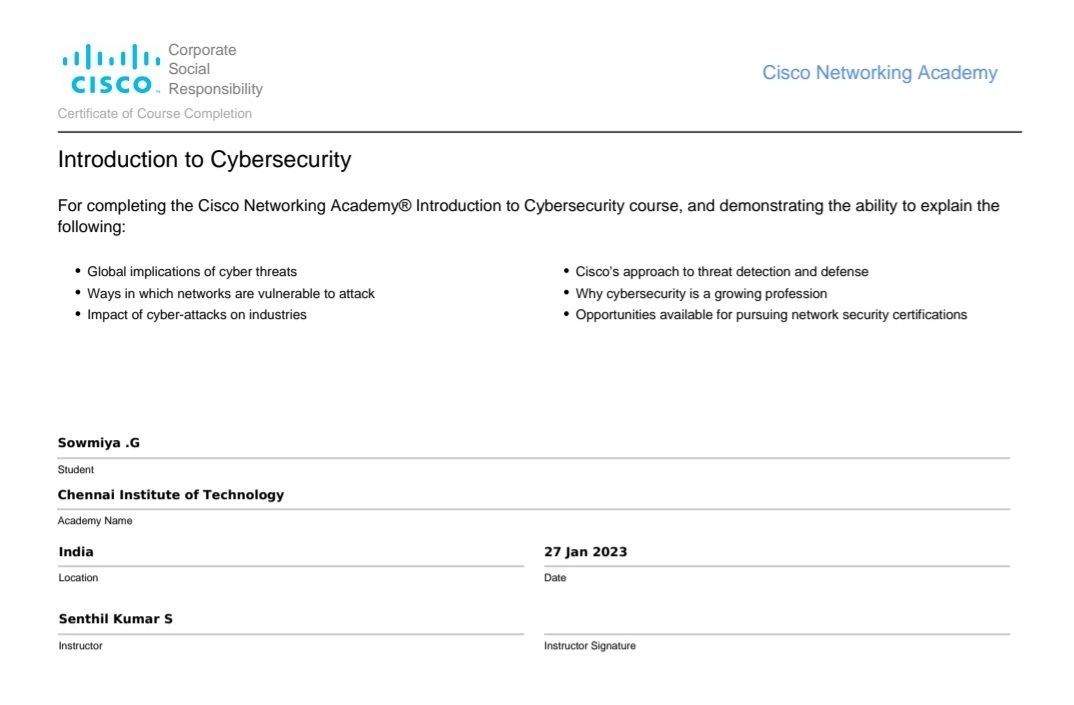Viewport: 1074px width, 705px height.
Task: Select the Corporate Social Responsibility text
Action: (215, 69)
